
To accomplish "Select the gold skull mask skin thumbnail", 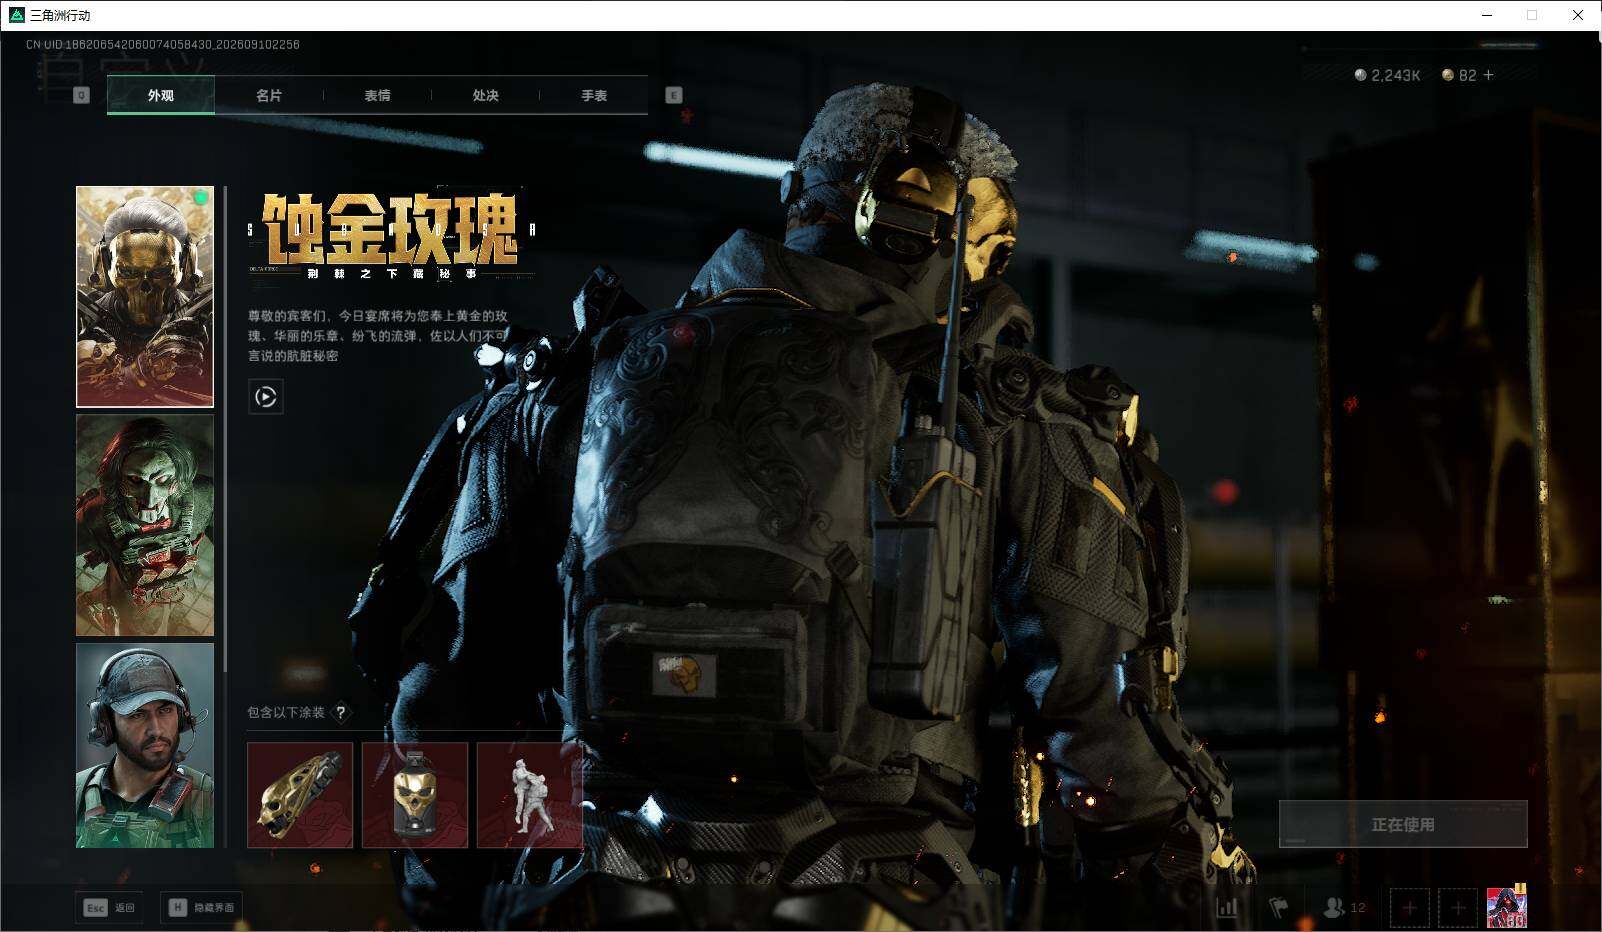I will pos(145,297).
